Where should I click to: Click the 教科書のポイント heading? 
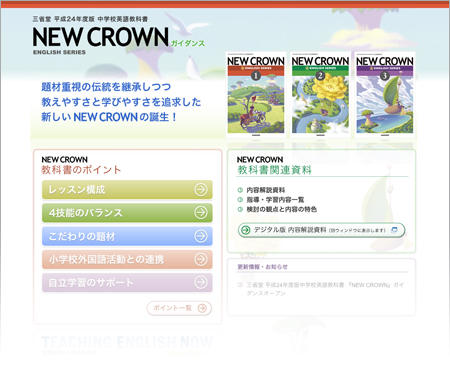pyautogui.click(x=81, y=170)
